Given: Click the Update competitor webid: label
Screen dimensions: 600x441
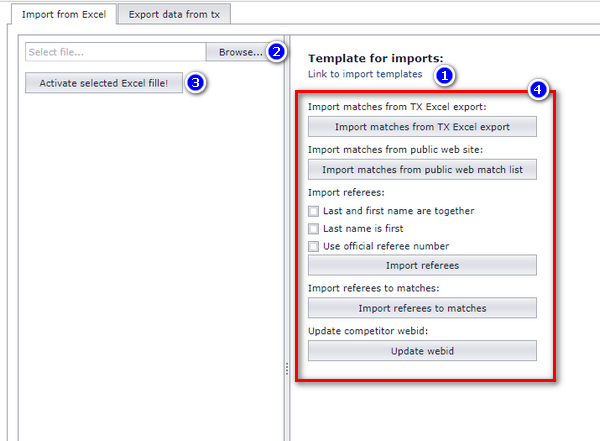Looking at the screenshot, I should point(368,331).
